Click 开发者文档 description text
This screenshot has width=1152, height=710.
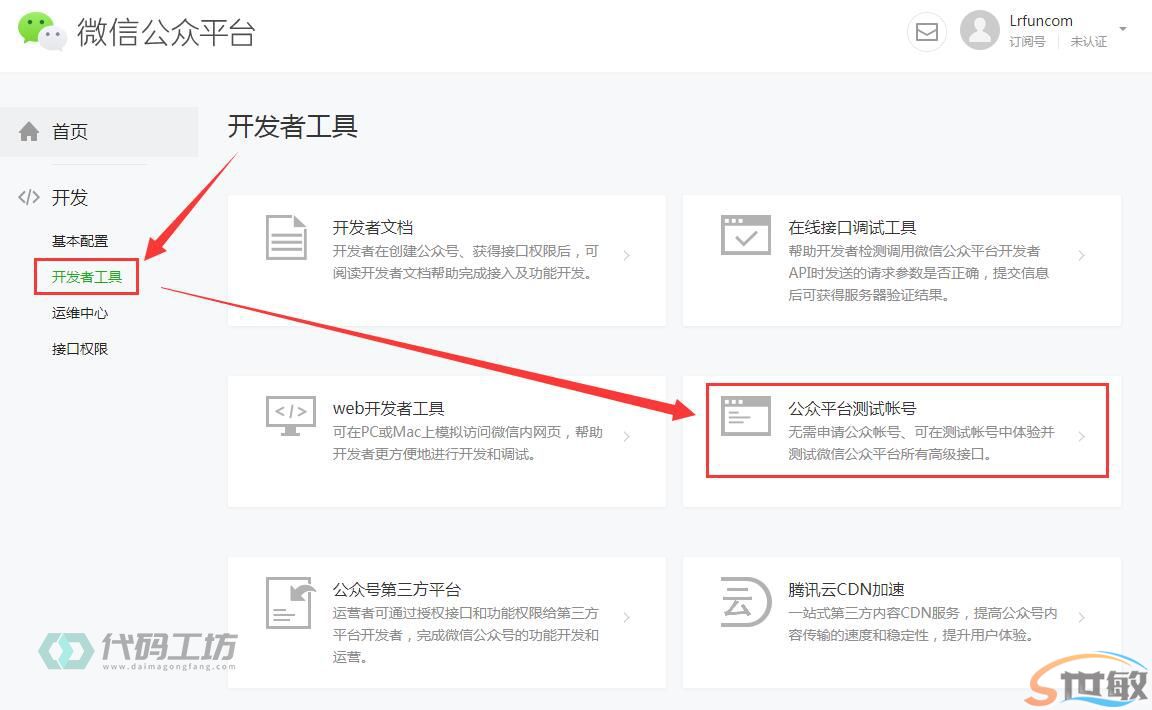pos(466,262)
